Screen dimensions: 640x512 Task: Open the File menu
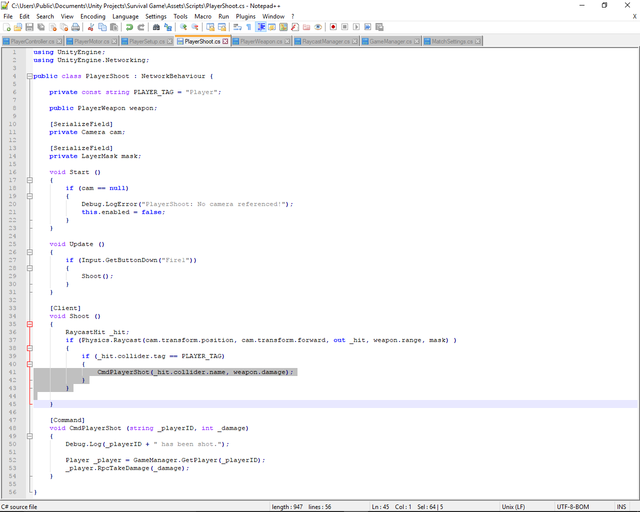(x=8, y=16)
